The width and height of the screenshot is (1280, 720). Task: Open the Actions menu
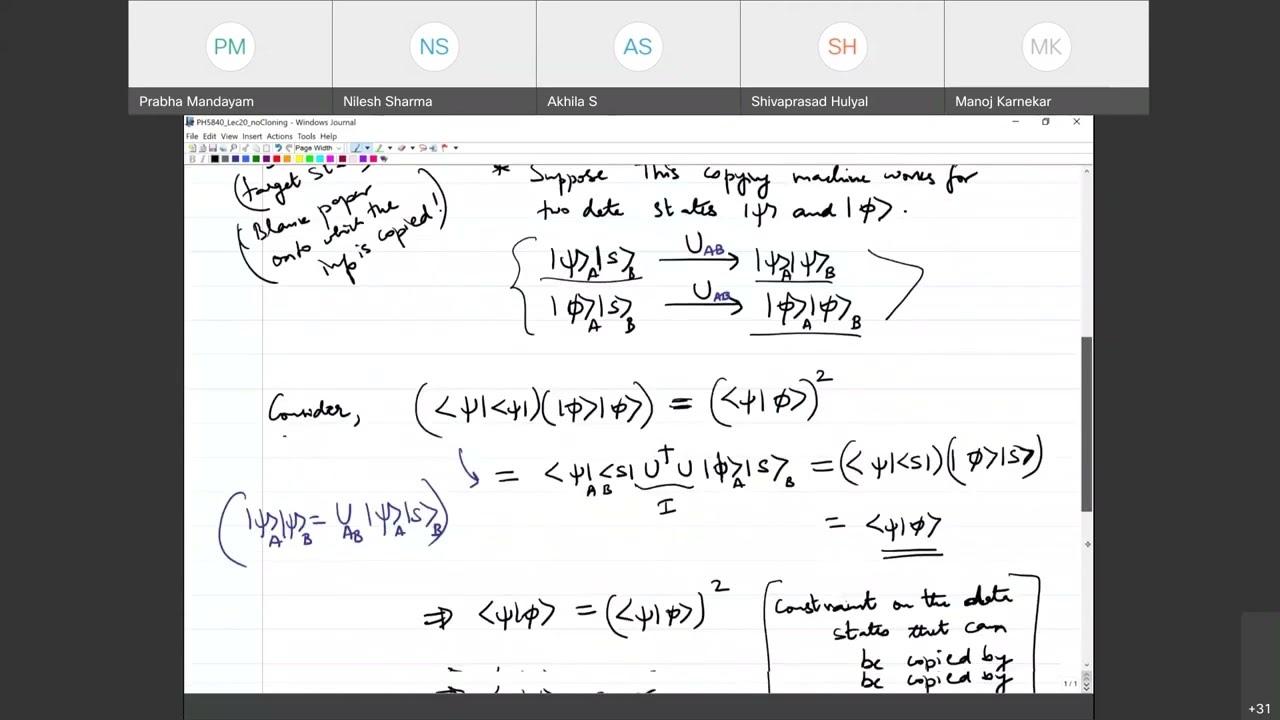[279, 136]
